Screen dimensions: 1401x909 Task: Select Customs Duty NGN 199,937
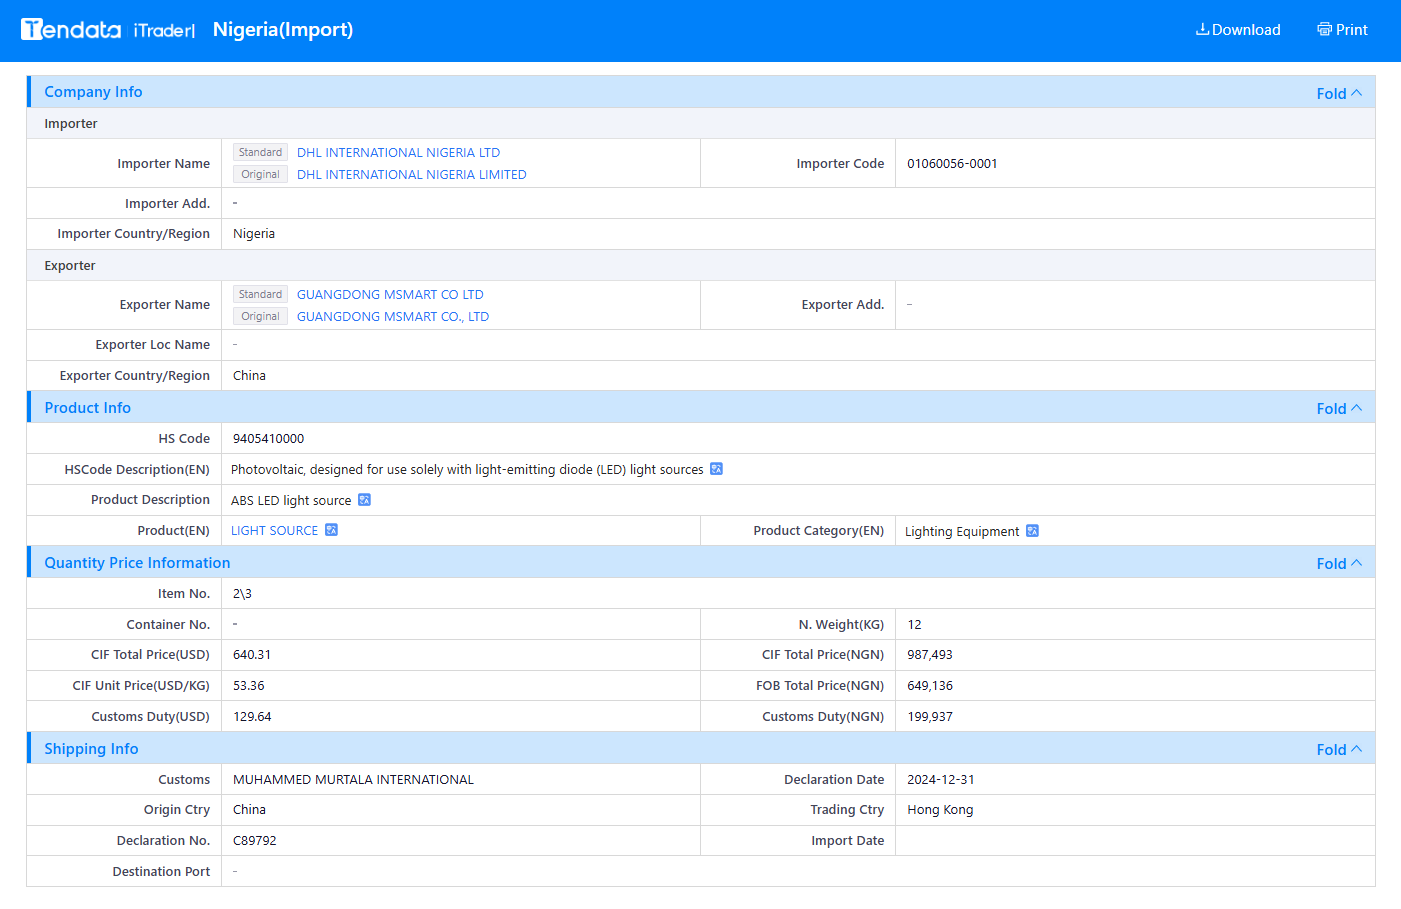coord(930,717)
